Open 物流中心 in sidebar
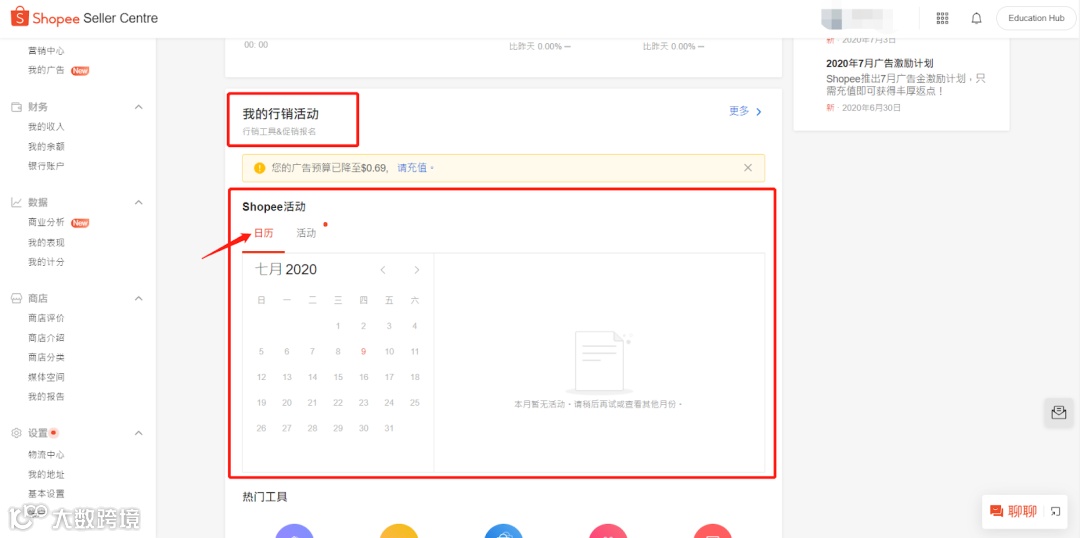1080x538 pixels. (46, 455)
